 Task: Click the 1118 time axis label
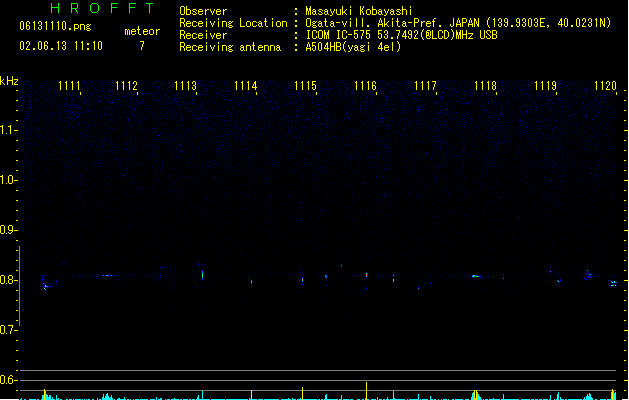pyautogui.click(x=485, y=86)
